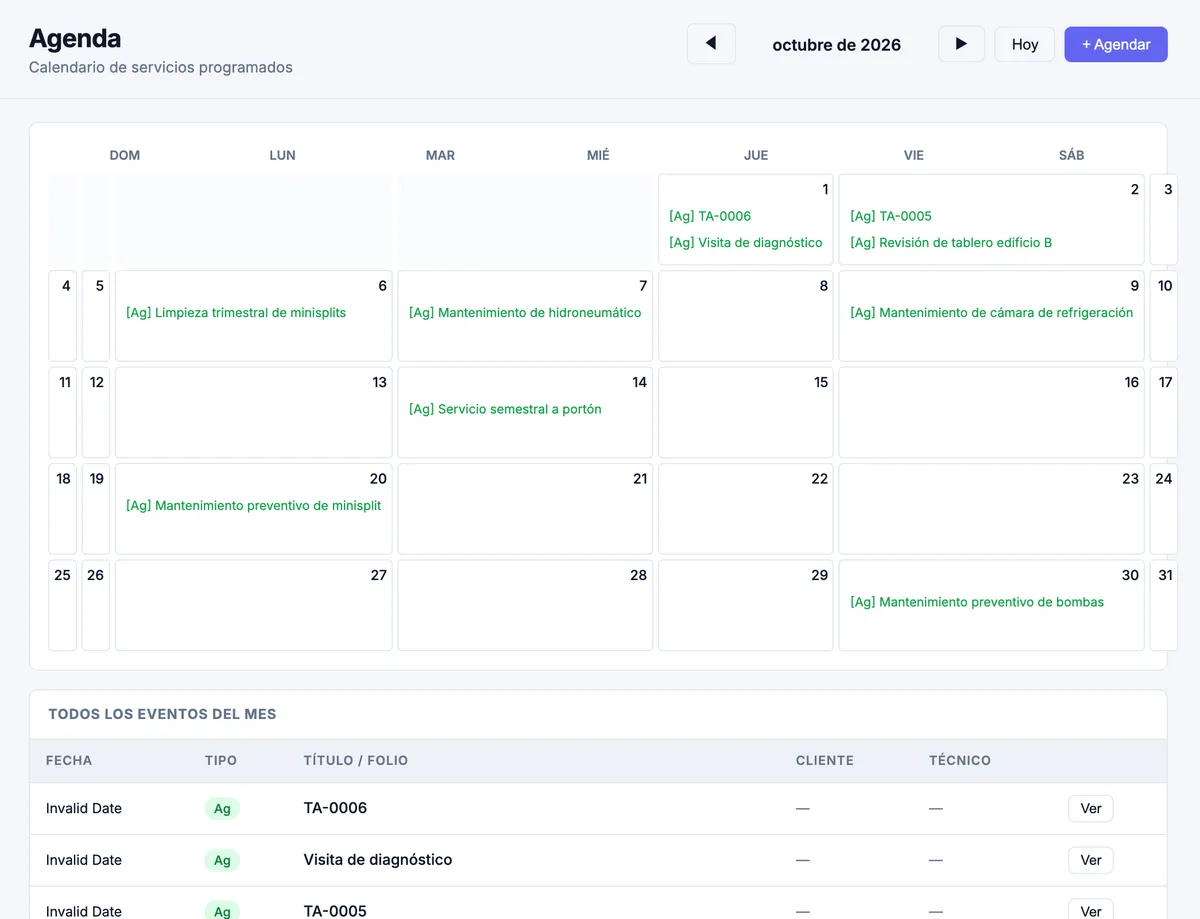Viewport: 1200px width, 919px height.
Task: Click Ver button in TA-0005 row
Action: [1090, 911]
